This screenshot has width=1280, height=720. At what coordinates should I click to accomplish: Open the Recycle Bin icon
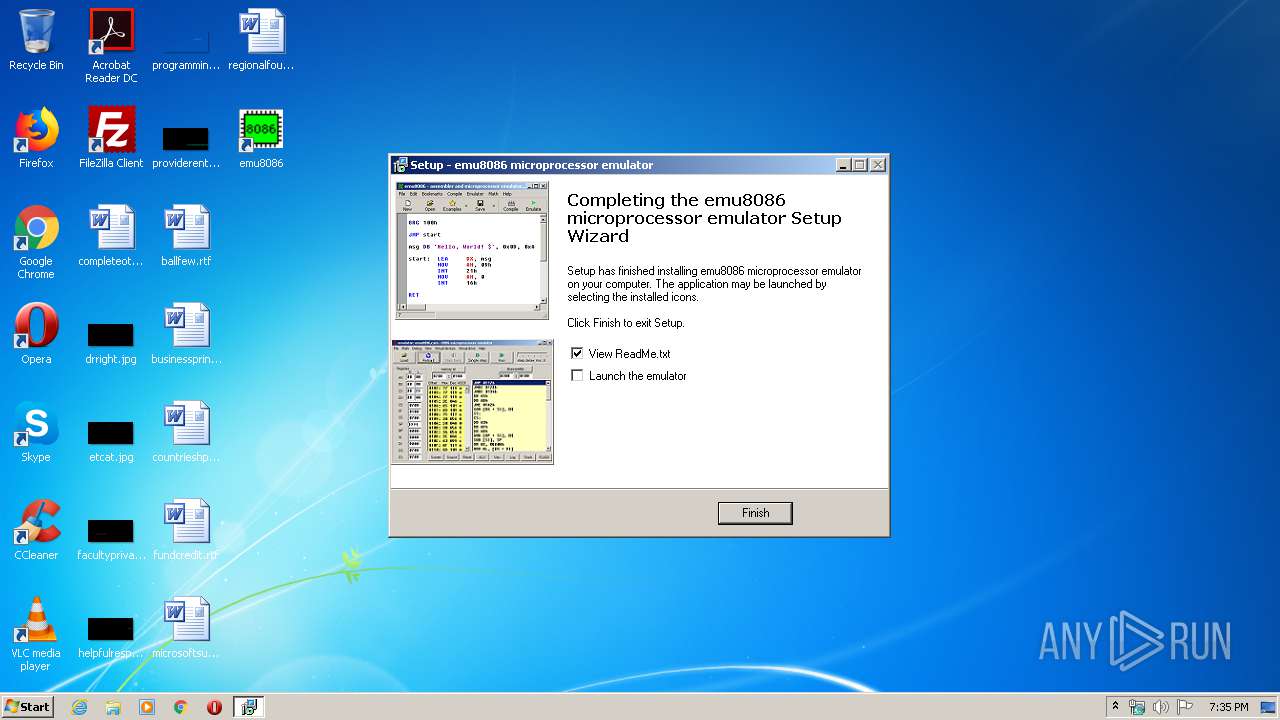(36, 40)
